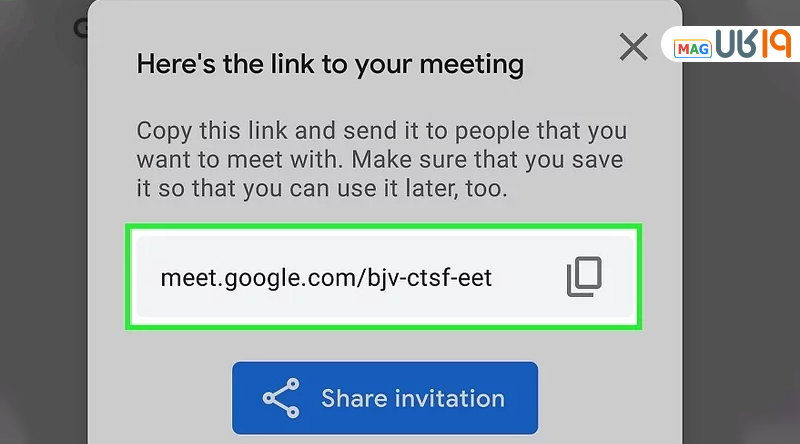Viewport: 800px width, 444px height.
Task: Click the line starting "Copy this link and send"
Action: click(381, 131)
